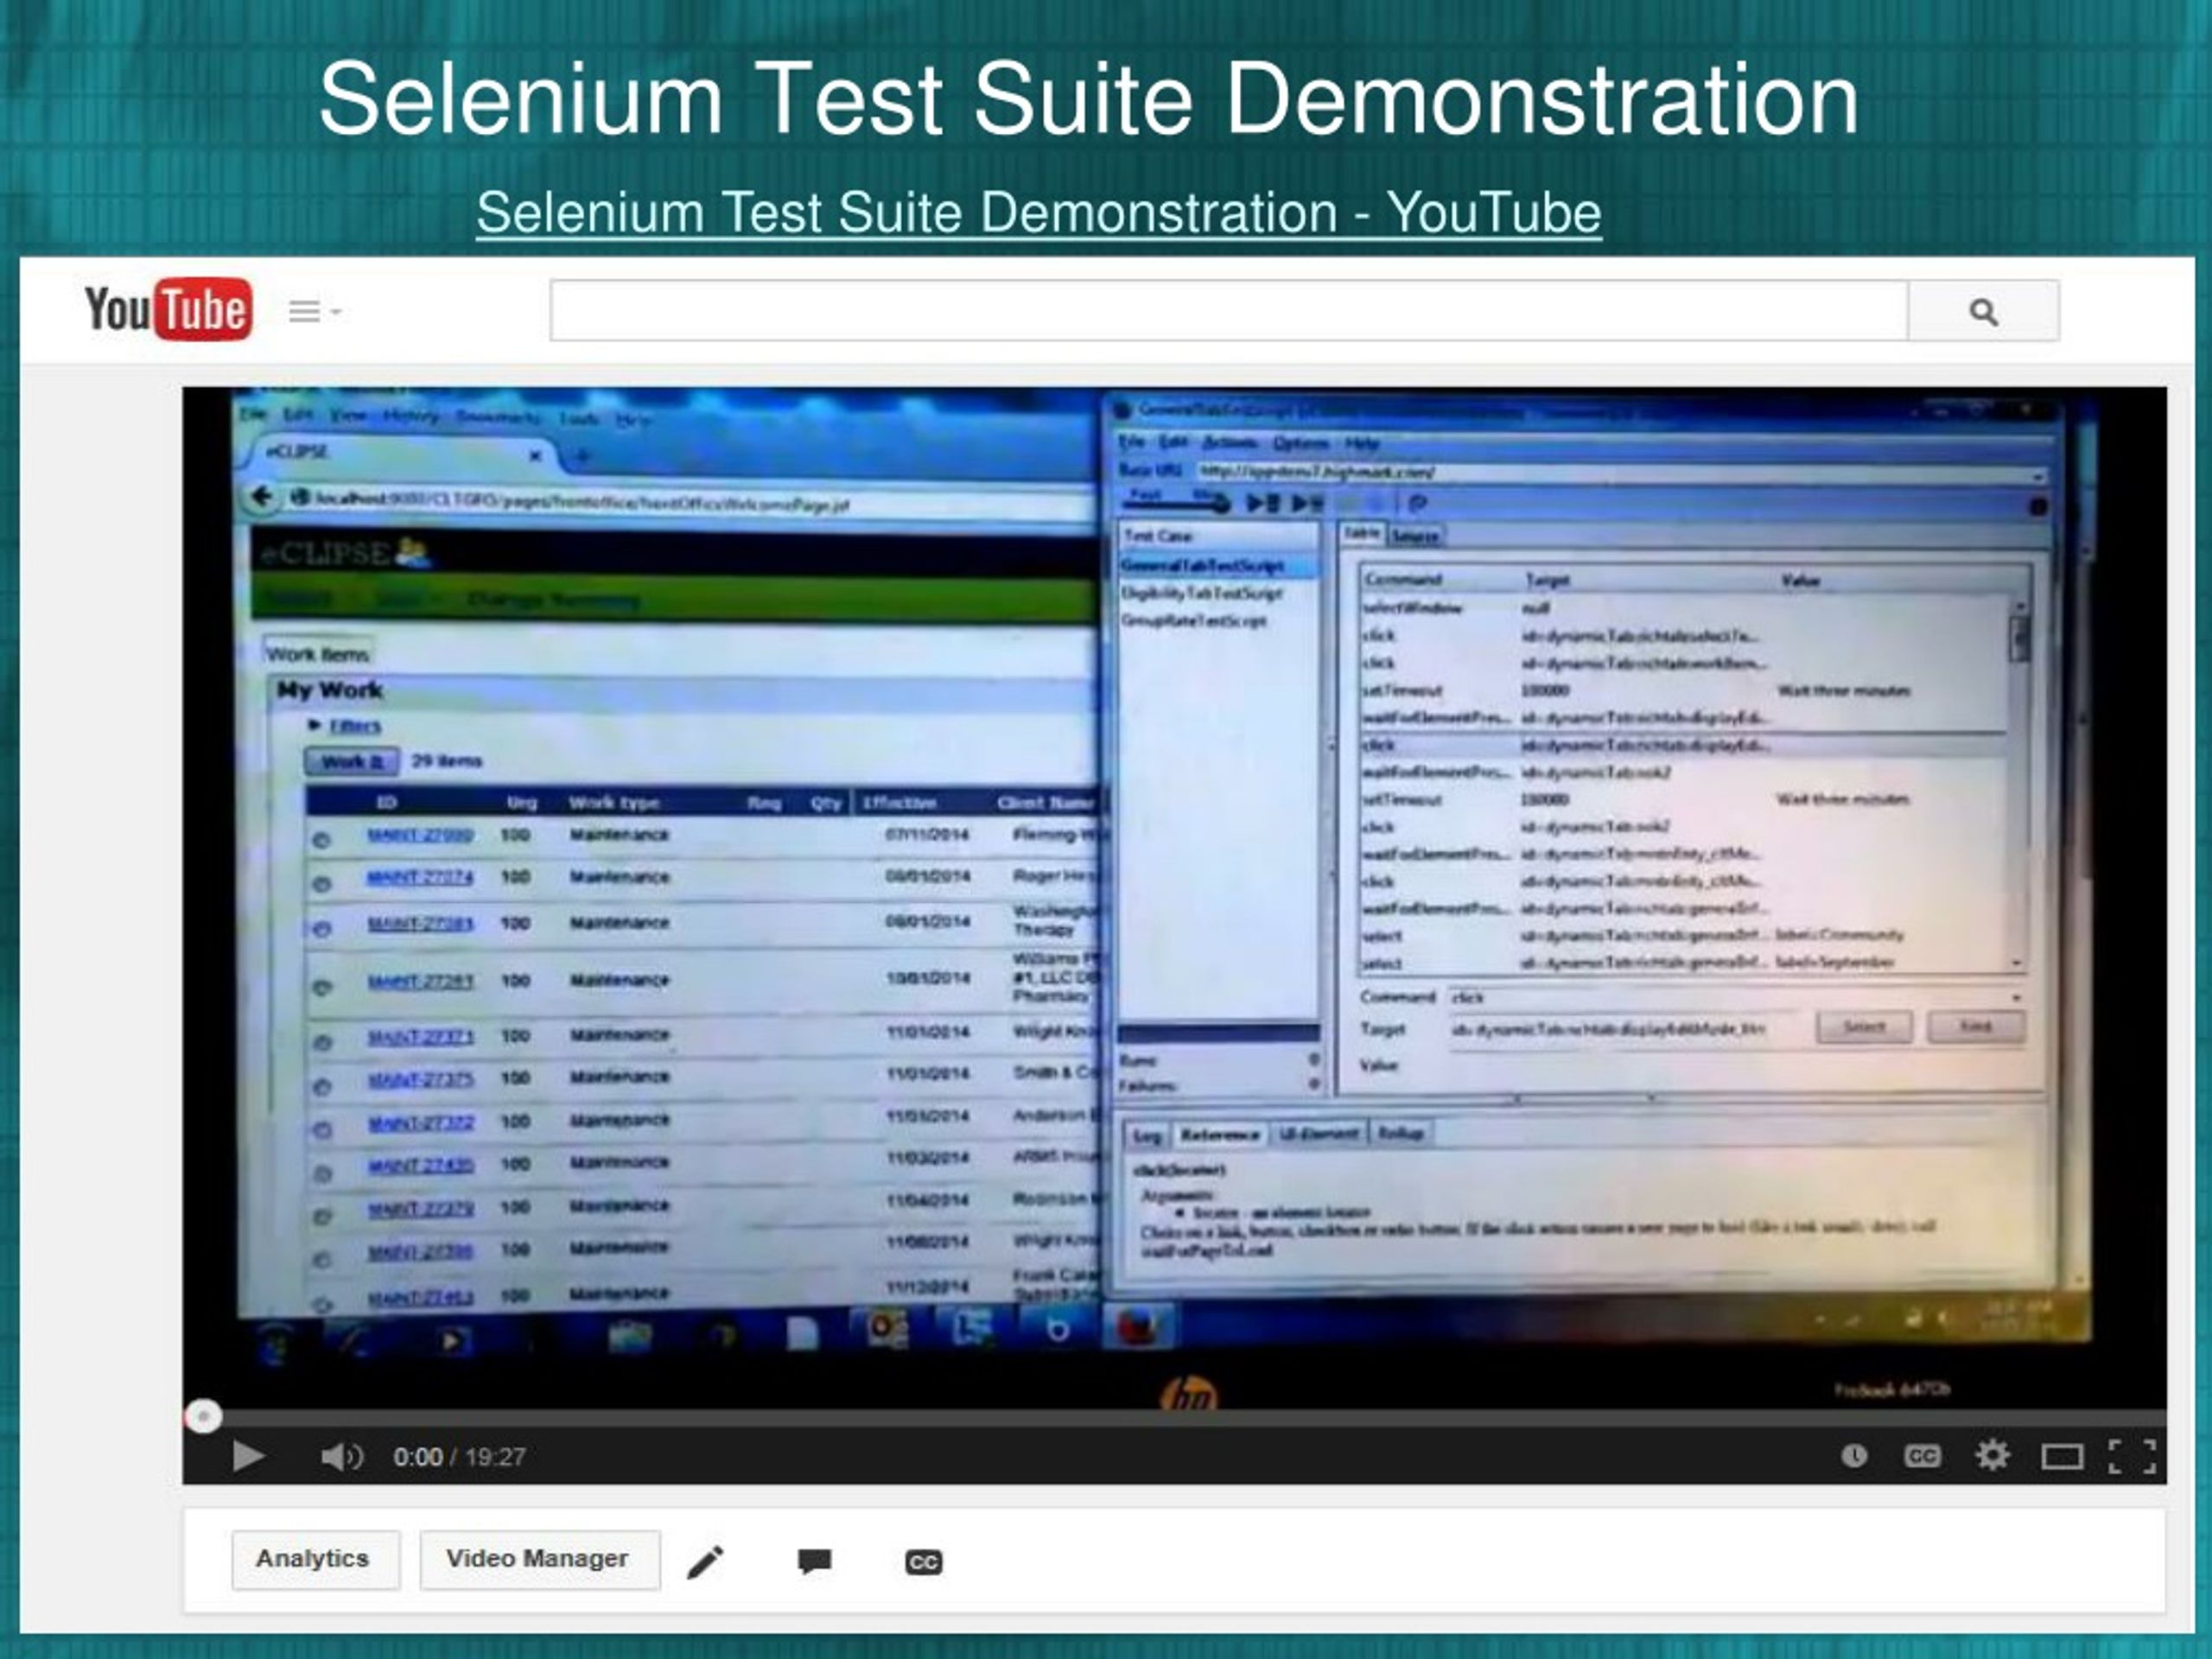Open the Video Manager button
Viewport: 2212px width, 1659px height.
(x=539, y=1559)
